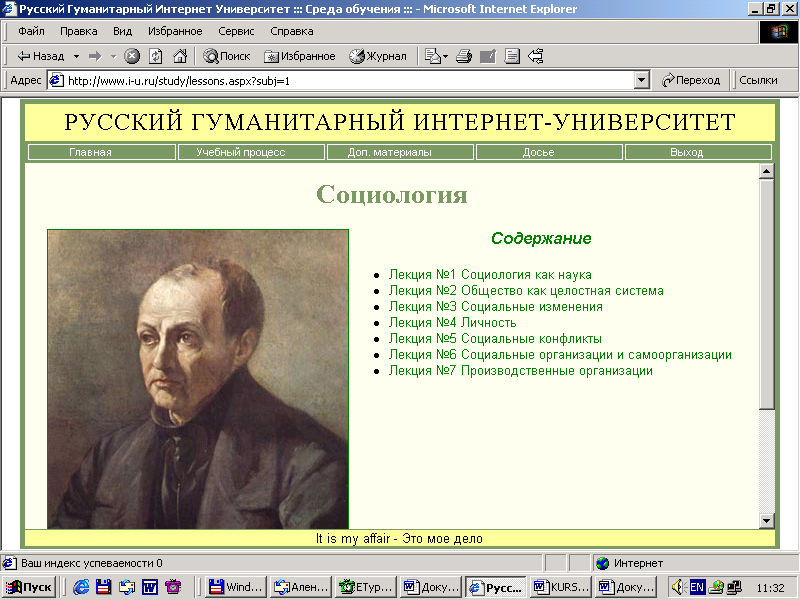
Task: Click the Содержание heading text
Action: [541, 238]
